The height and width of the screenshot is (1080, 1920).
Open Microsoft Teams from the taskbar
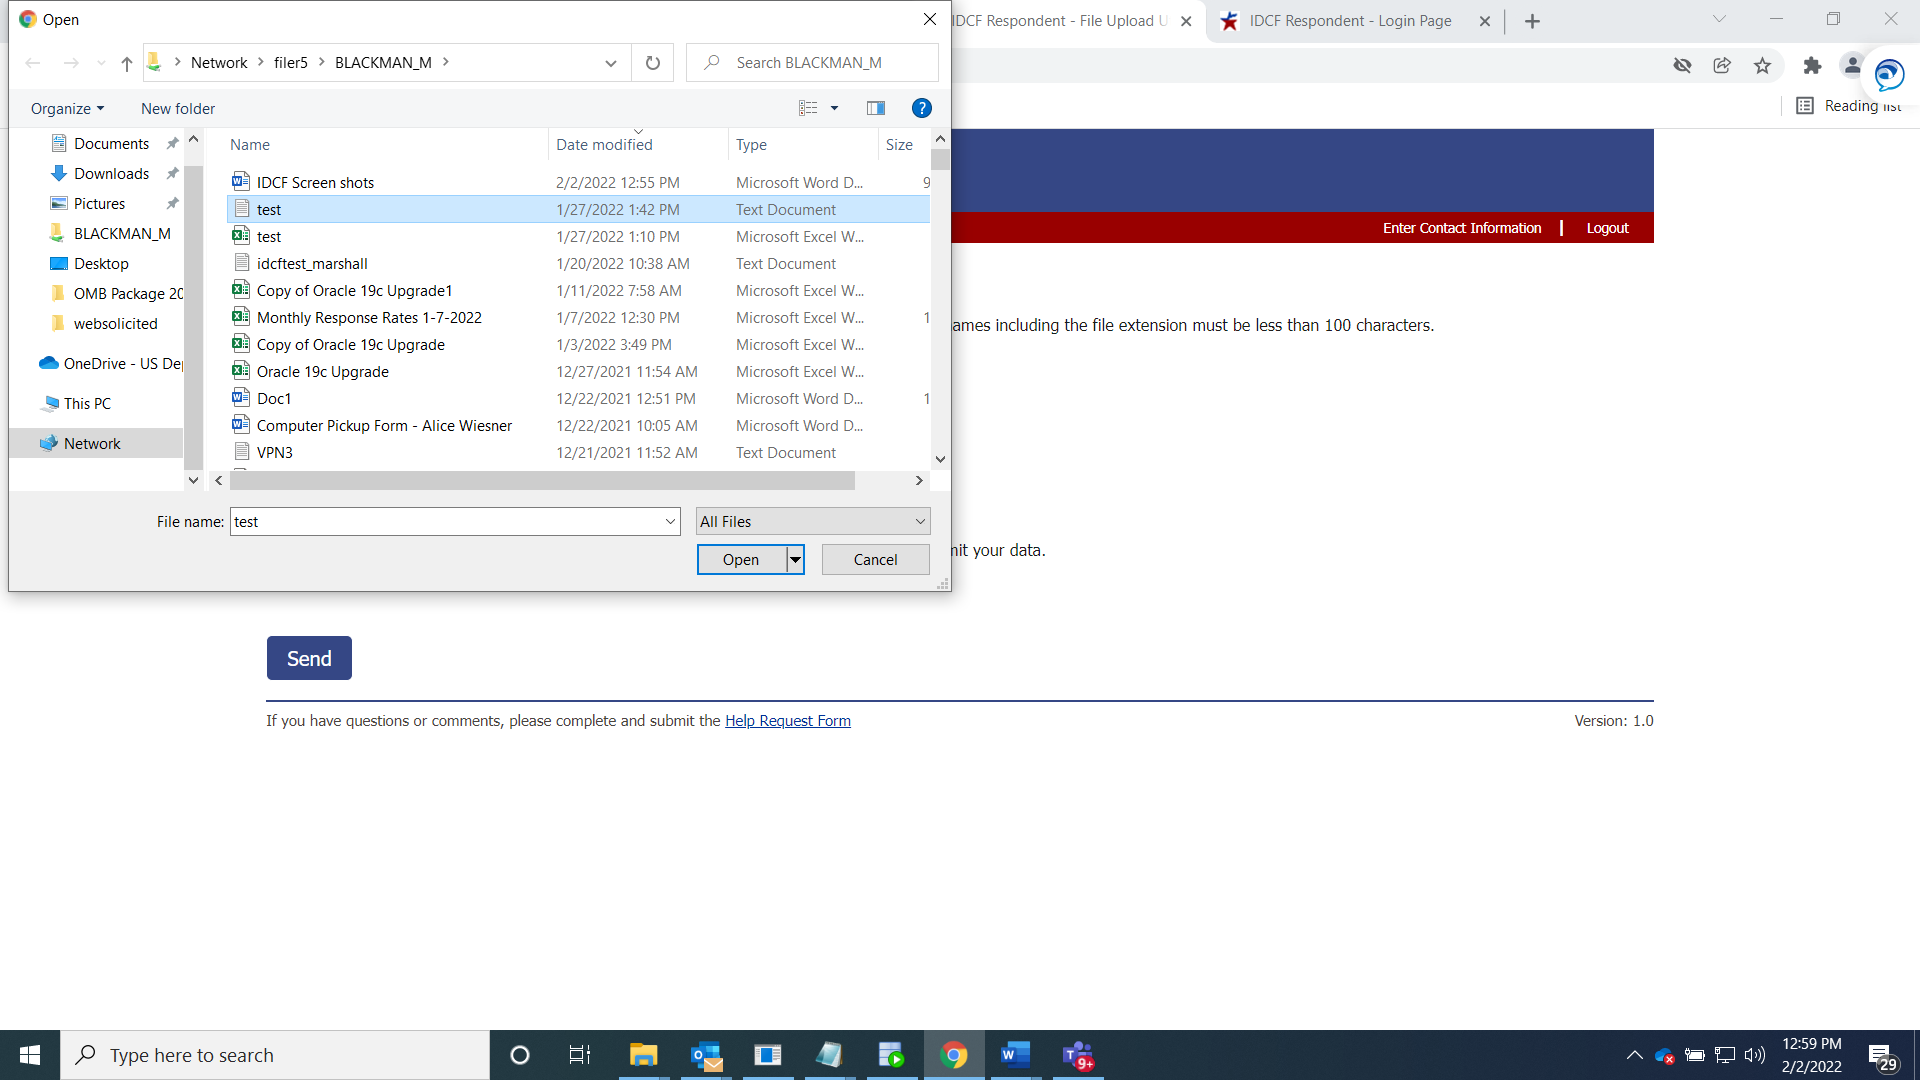[1078, 1055]
